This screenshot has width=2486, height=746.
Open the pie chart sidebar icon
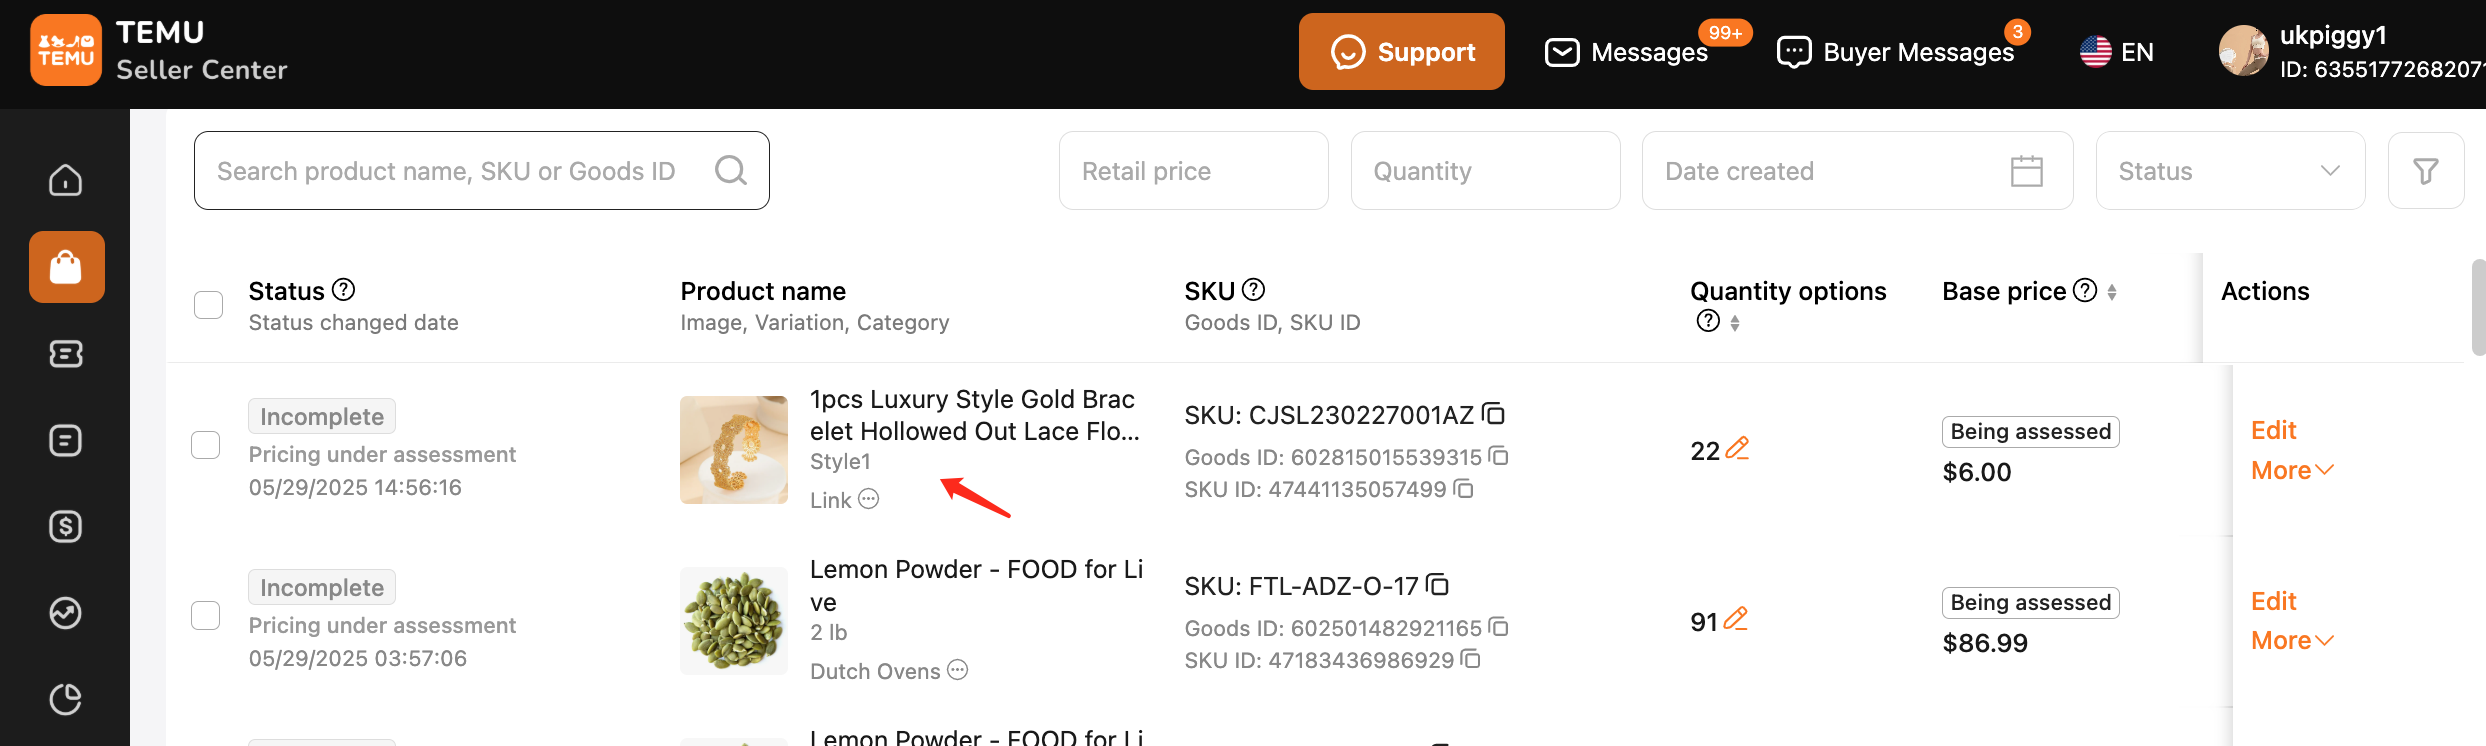[65, 699]
